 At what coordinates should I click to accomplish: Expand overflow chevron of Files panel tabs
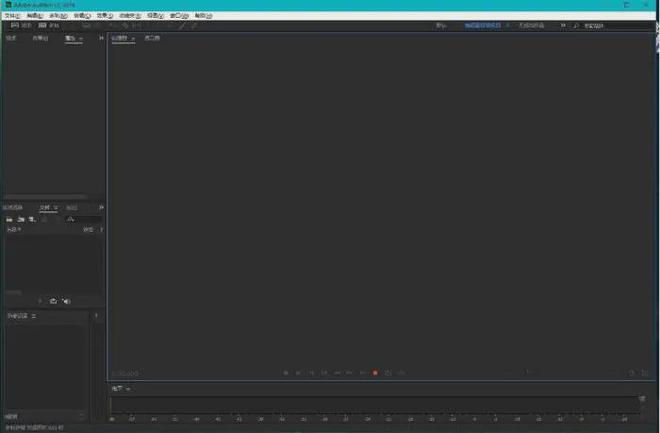click(x=101, y=207)
